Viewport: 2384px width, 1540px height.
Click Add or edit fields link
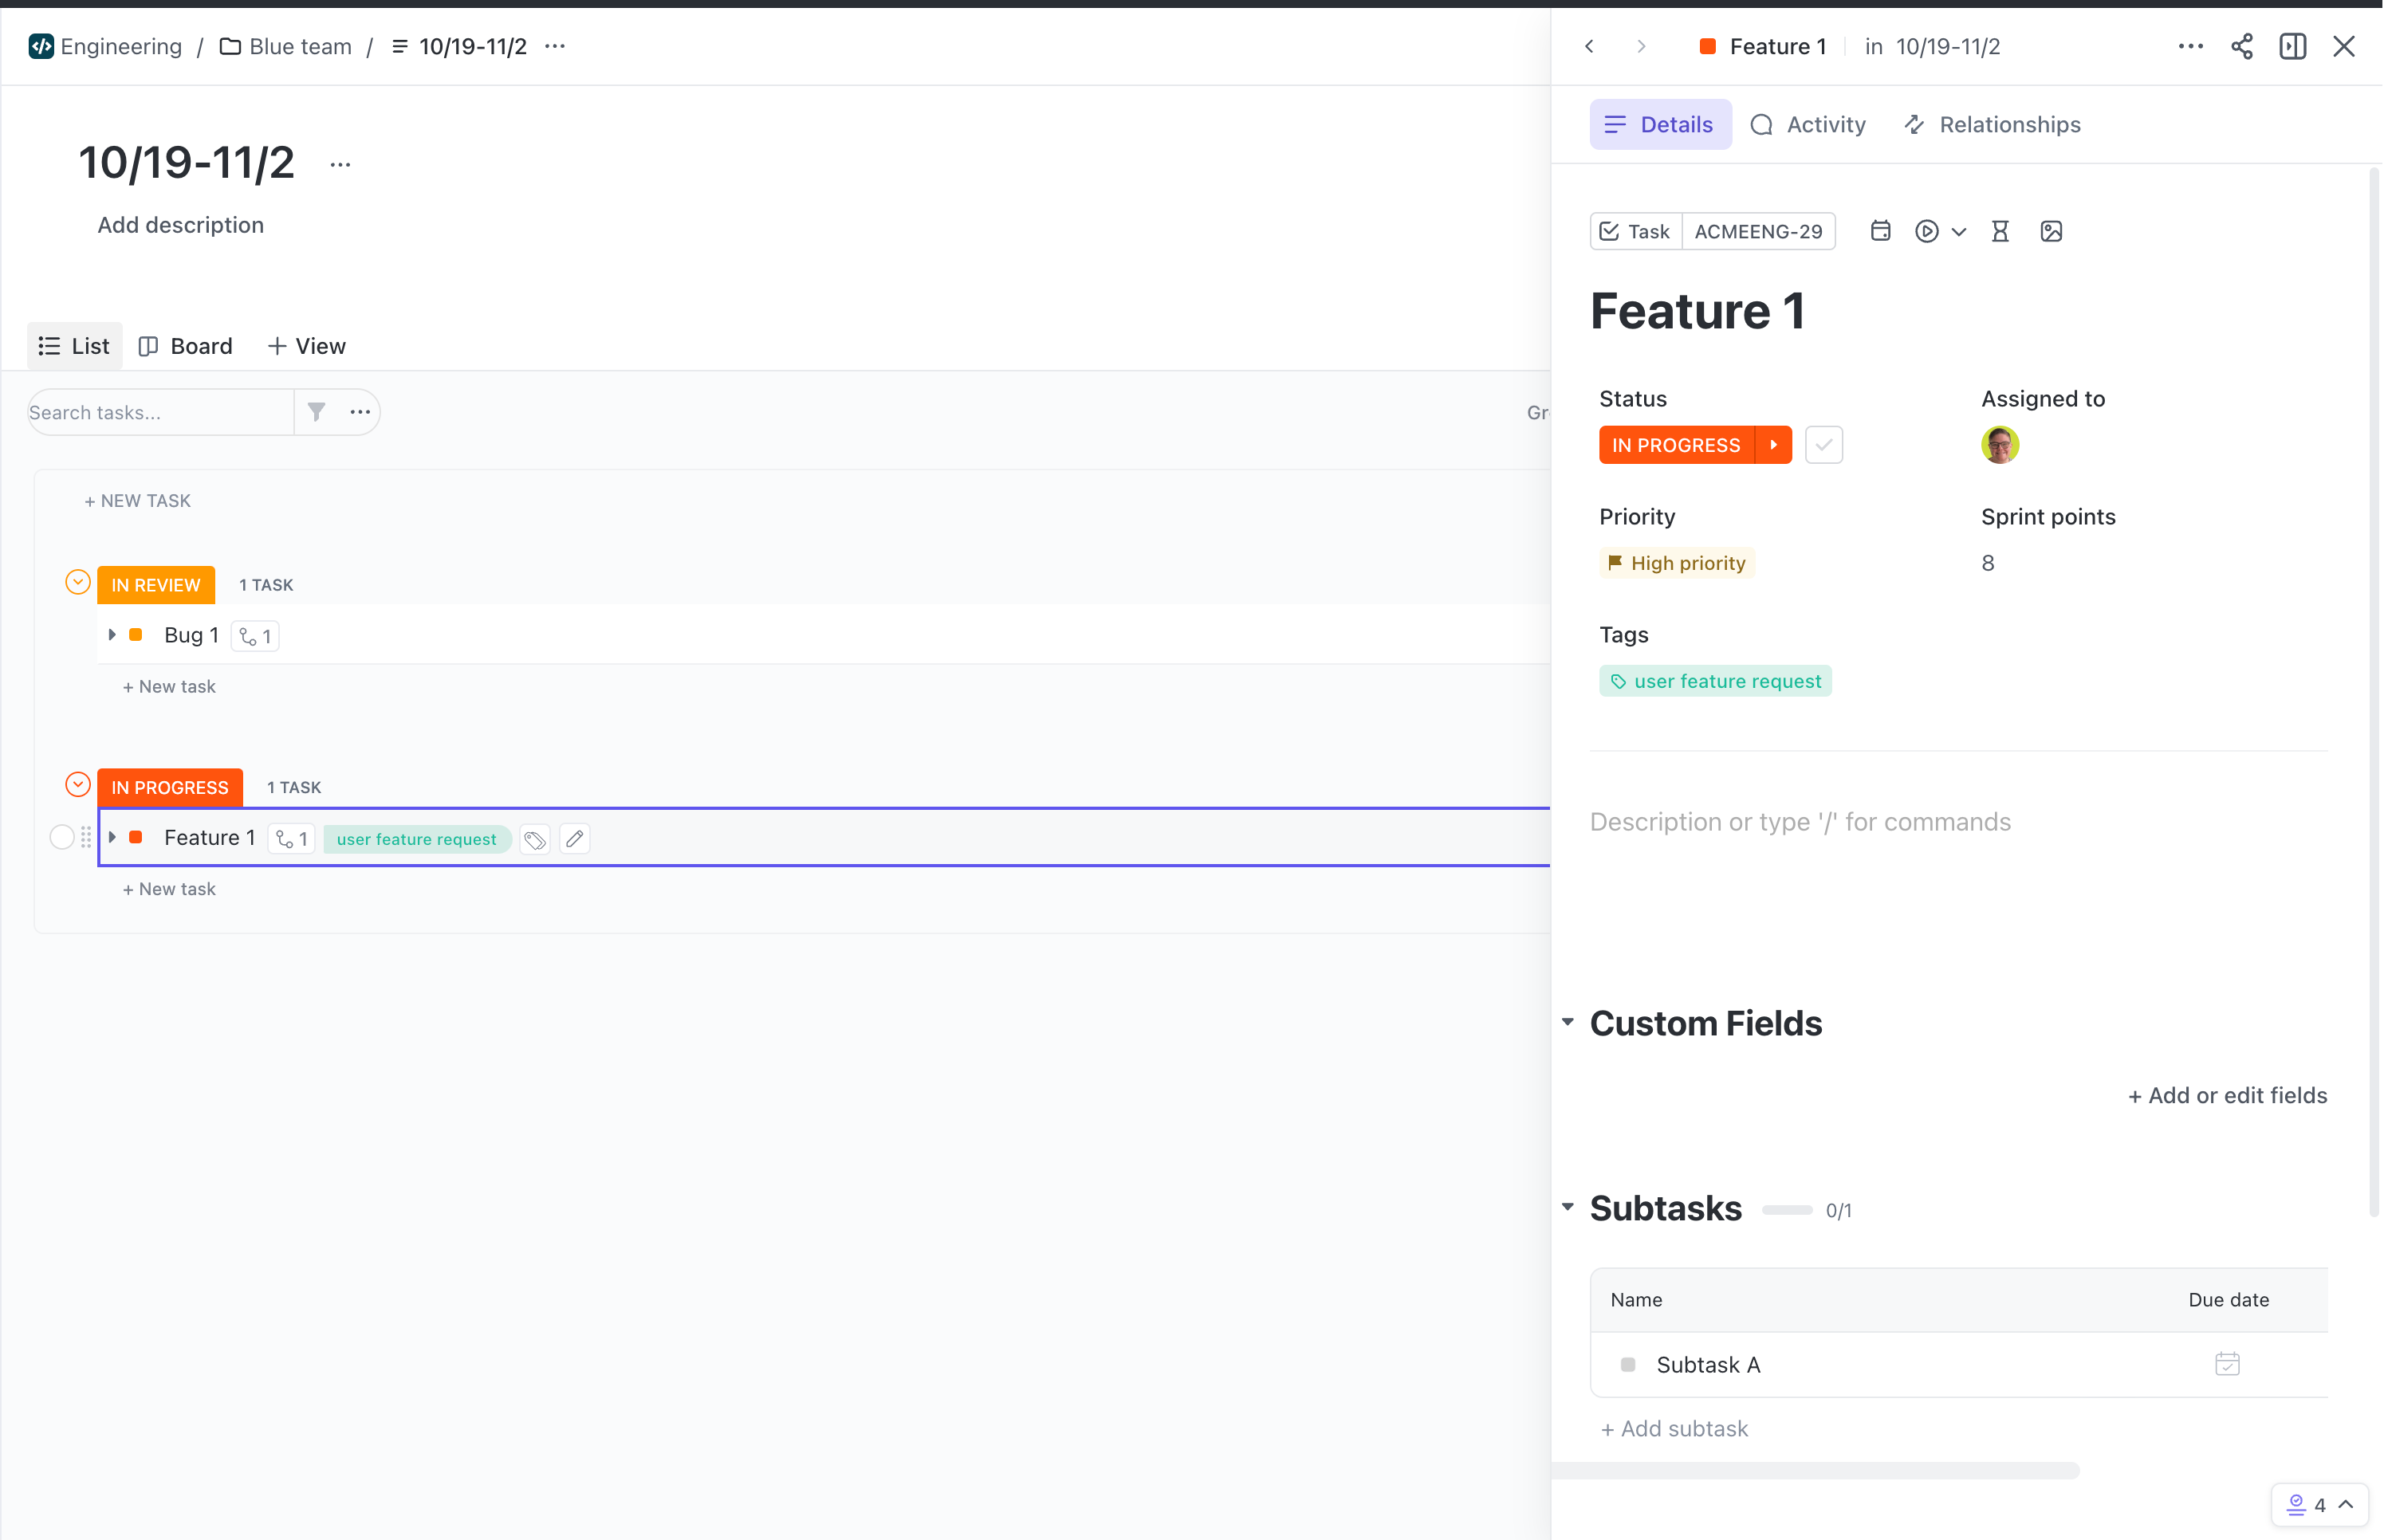(x=2228, y=1095)
